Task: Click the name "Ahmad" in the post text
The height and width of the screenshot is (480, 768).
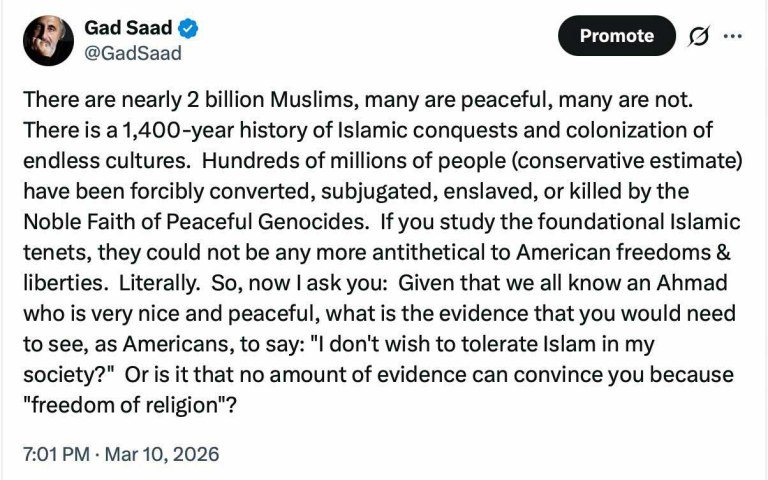Action: [692, 283]
